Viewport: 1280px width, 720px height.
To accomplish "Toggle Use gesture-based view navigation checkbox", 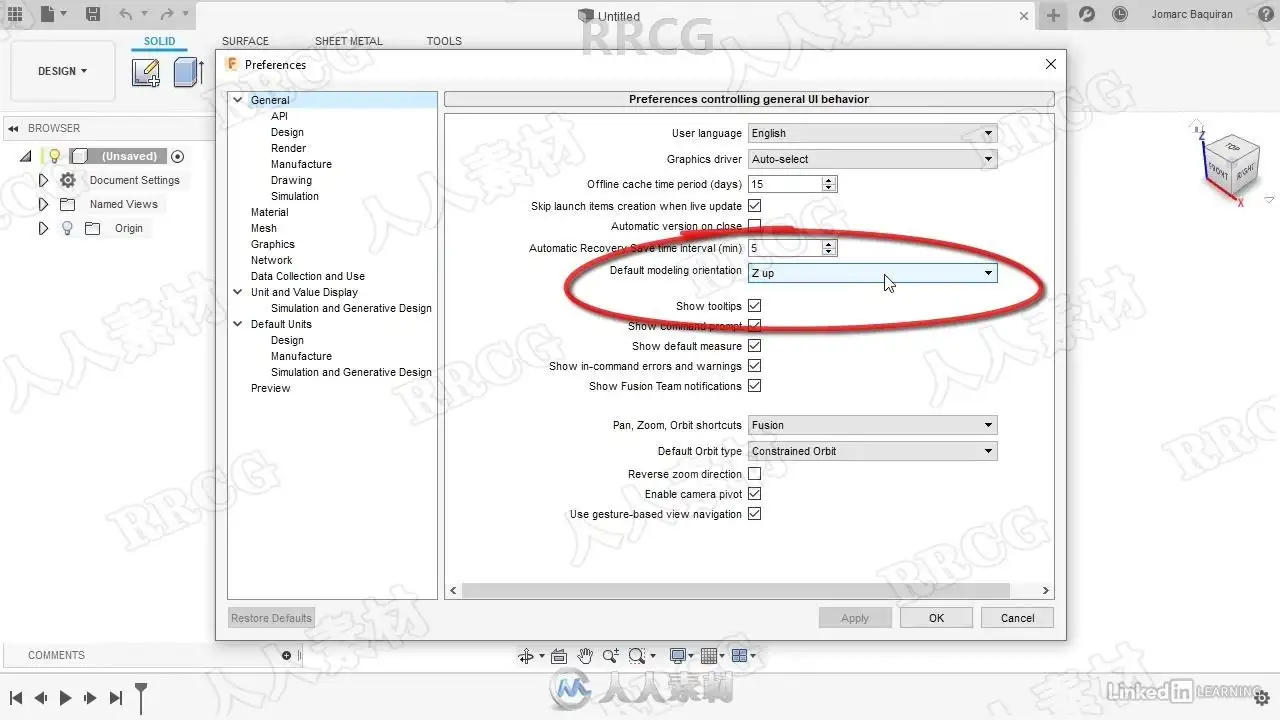I will pyautogui.click(x=755, y=514).
